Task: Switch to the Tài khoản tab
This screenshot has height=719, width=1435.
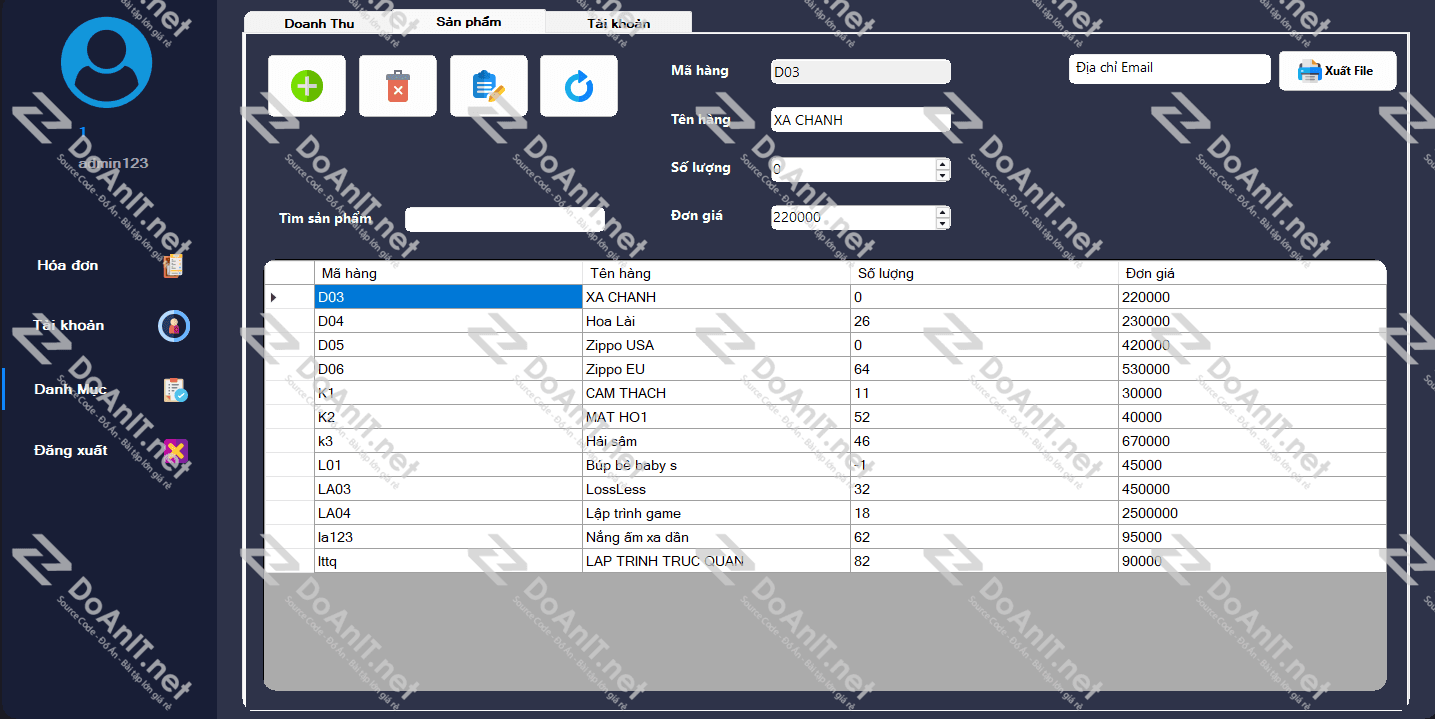Action: [618, 23]
